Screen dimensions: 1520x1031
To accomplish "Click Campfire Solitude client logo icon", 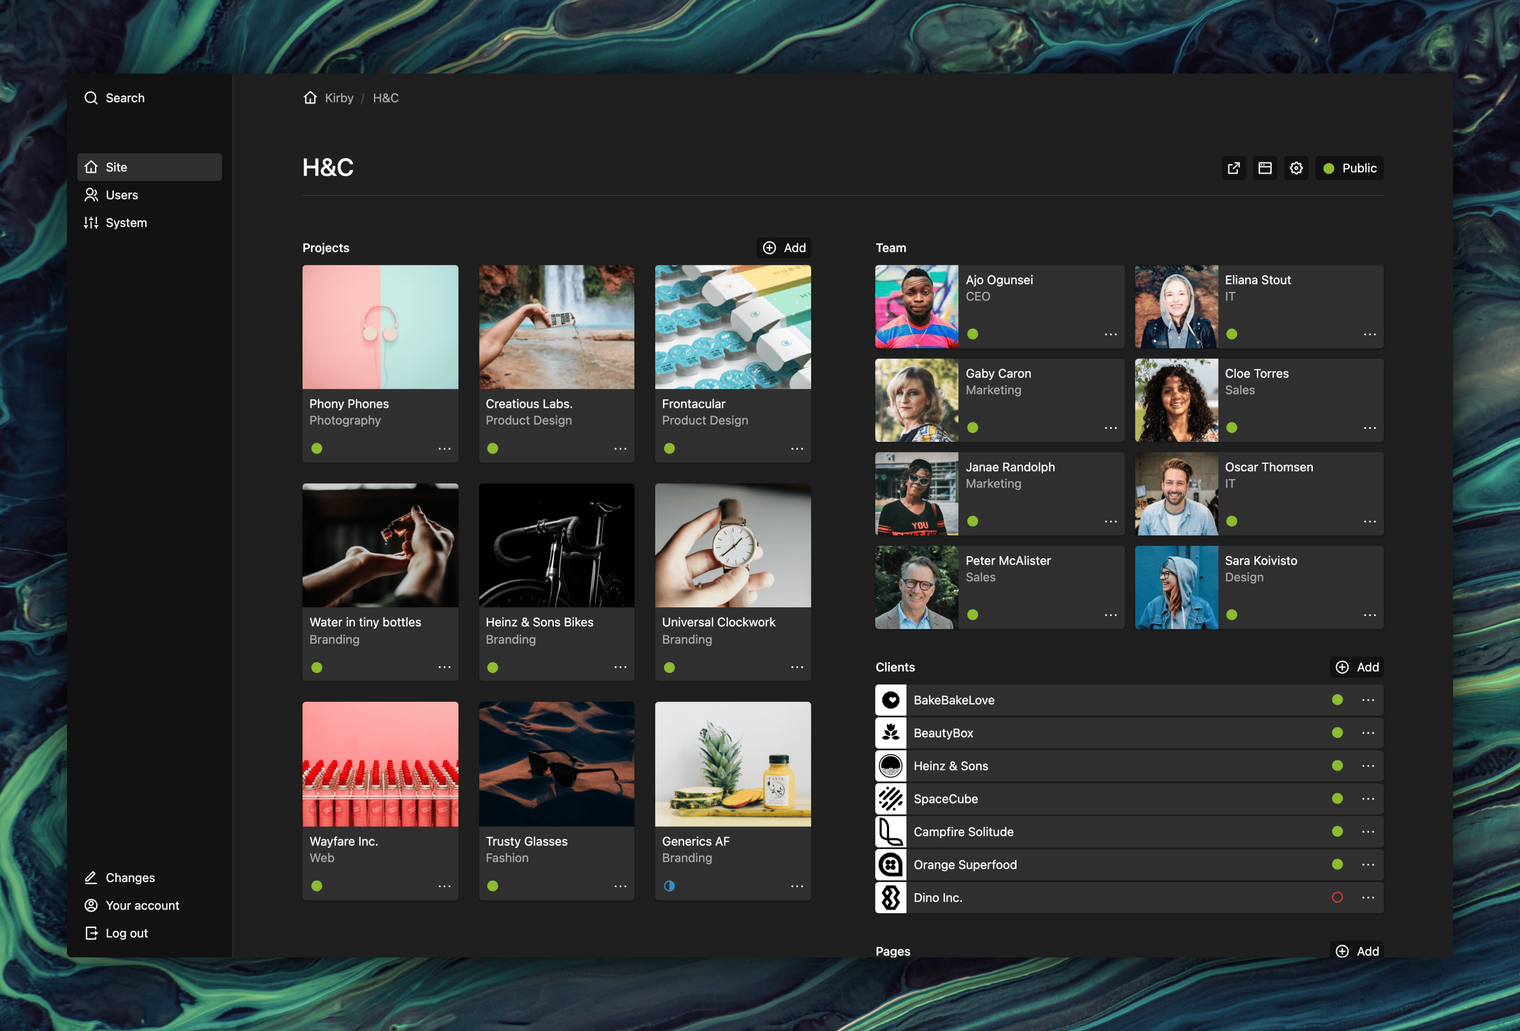I will 891,832.
